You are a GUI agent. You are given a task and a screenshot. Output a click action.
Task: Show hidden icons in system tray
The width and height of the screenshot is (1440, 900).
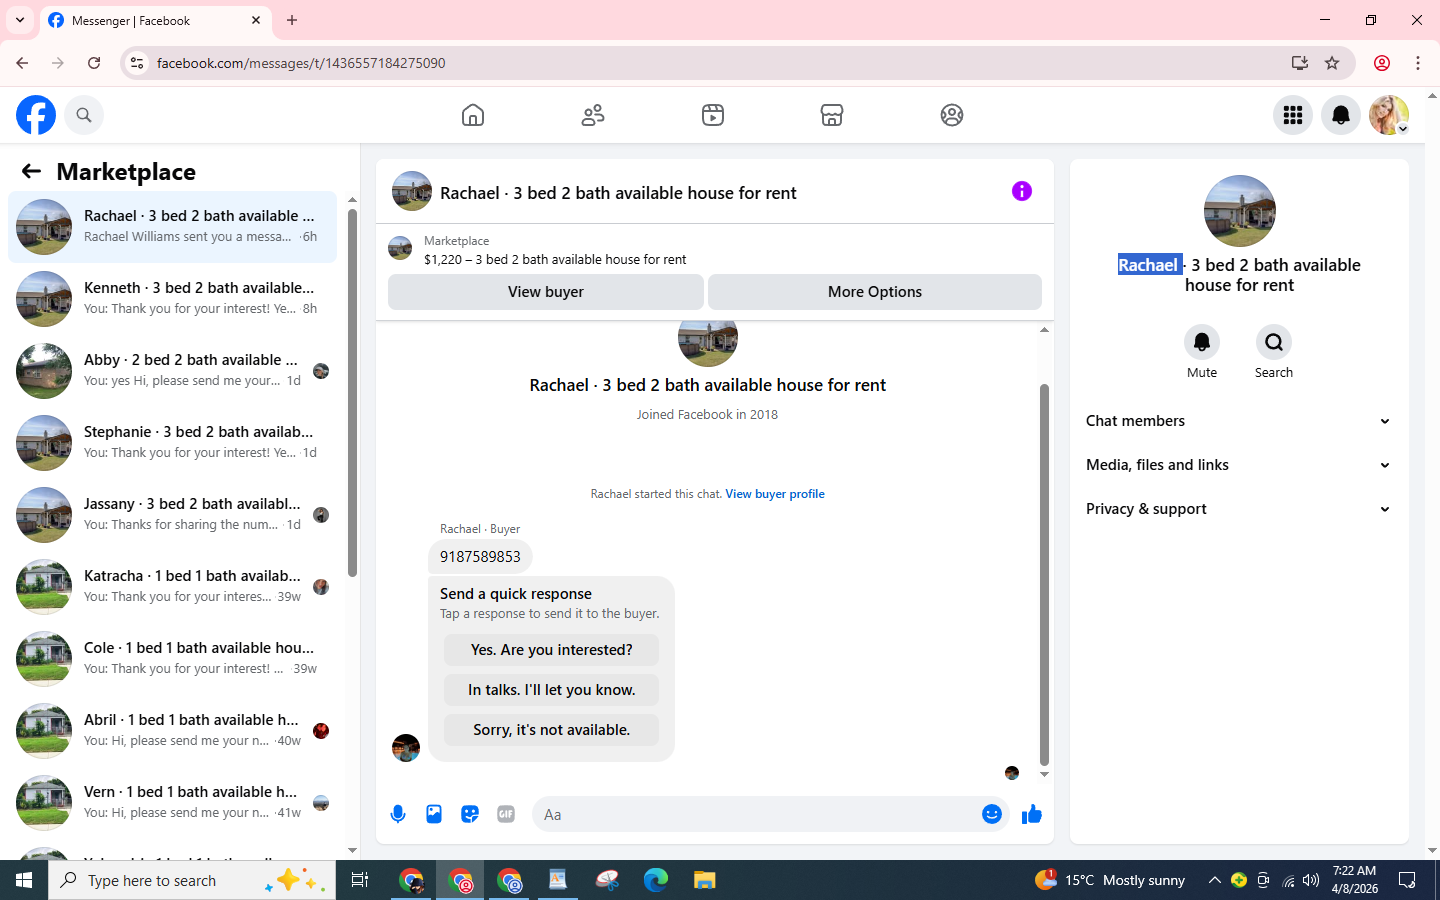(x=1214, y=880)
